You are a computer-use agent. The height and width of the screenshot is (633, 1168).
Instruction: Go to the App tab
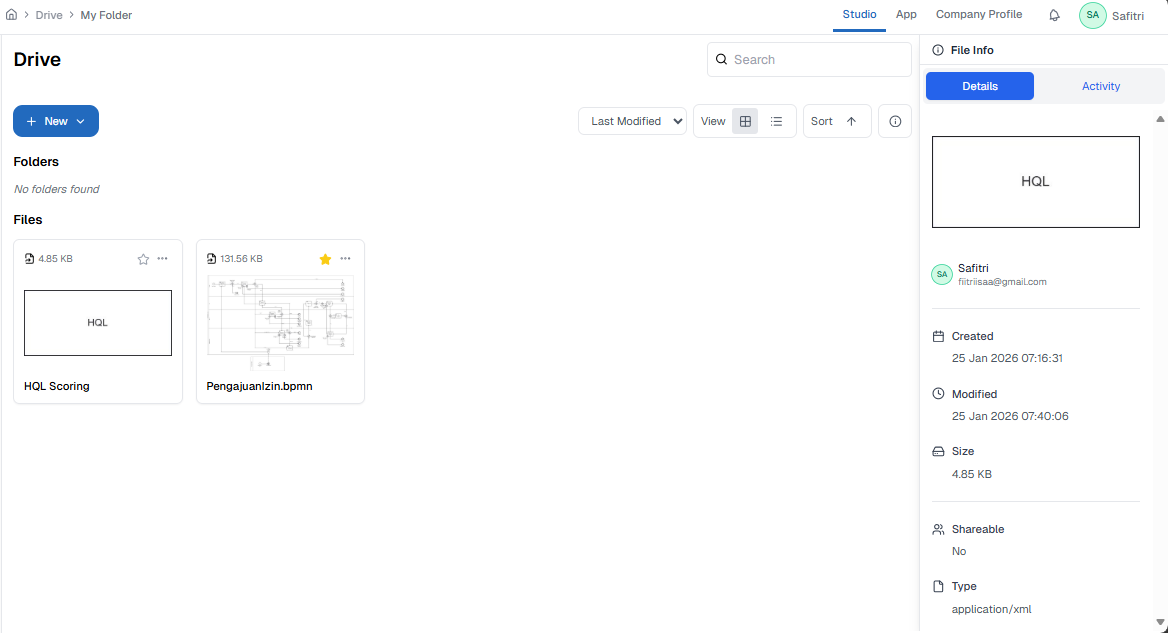click(x=906, y=15)
